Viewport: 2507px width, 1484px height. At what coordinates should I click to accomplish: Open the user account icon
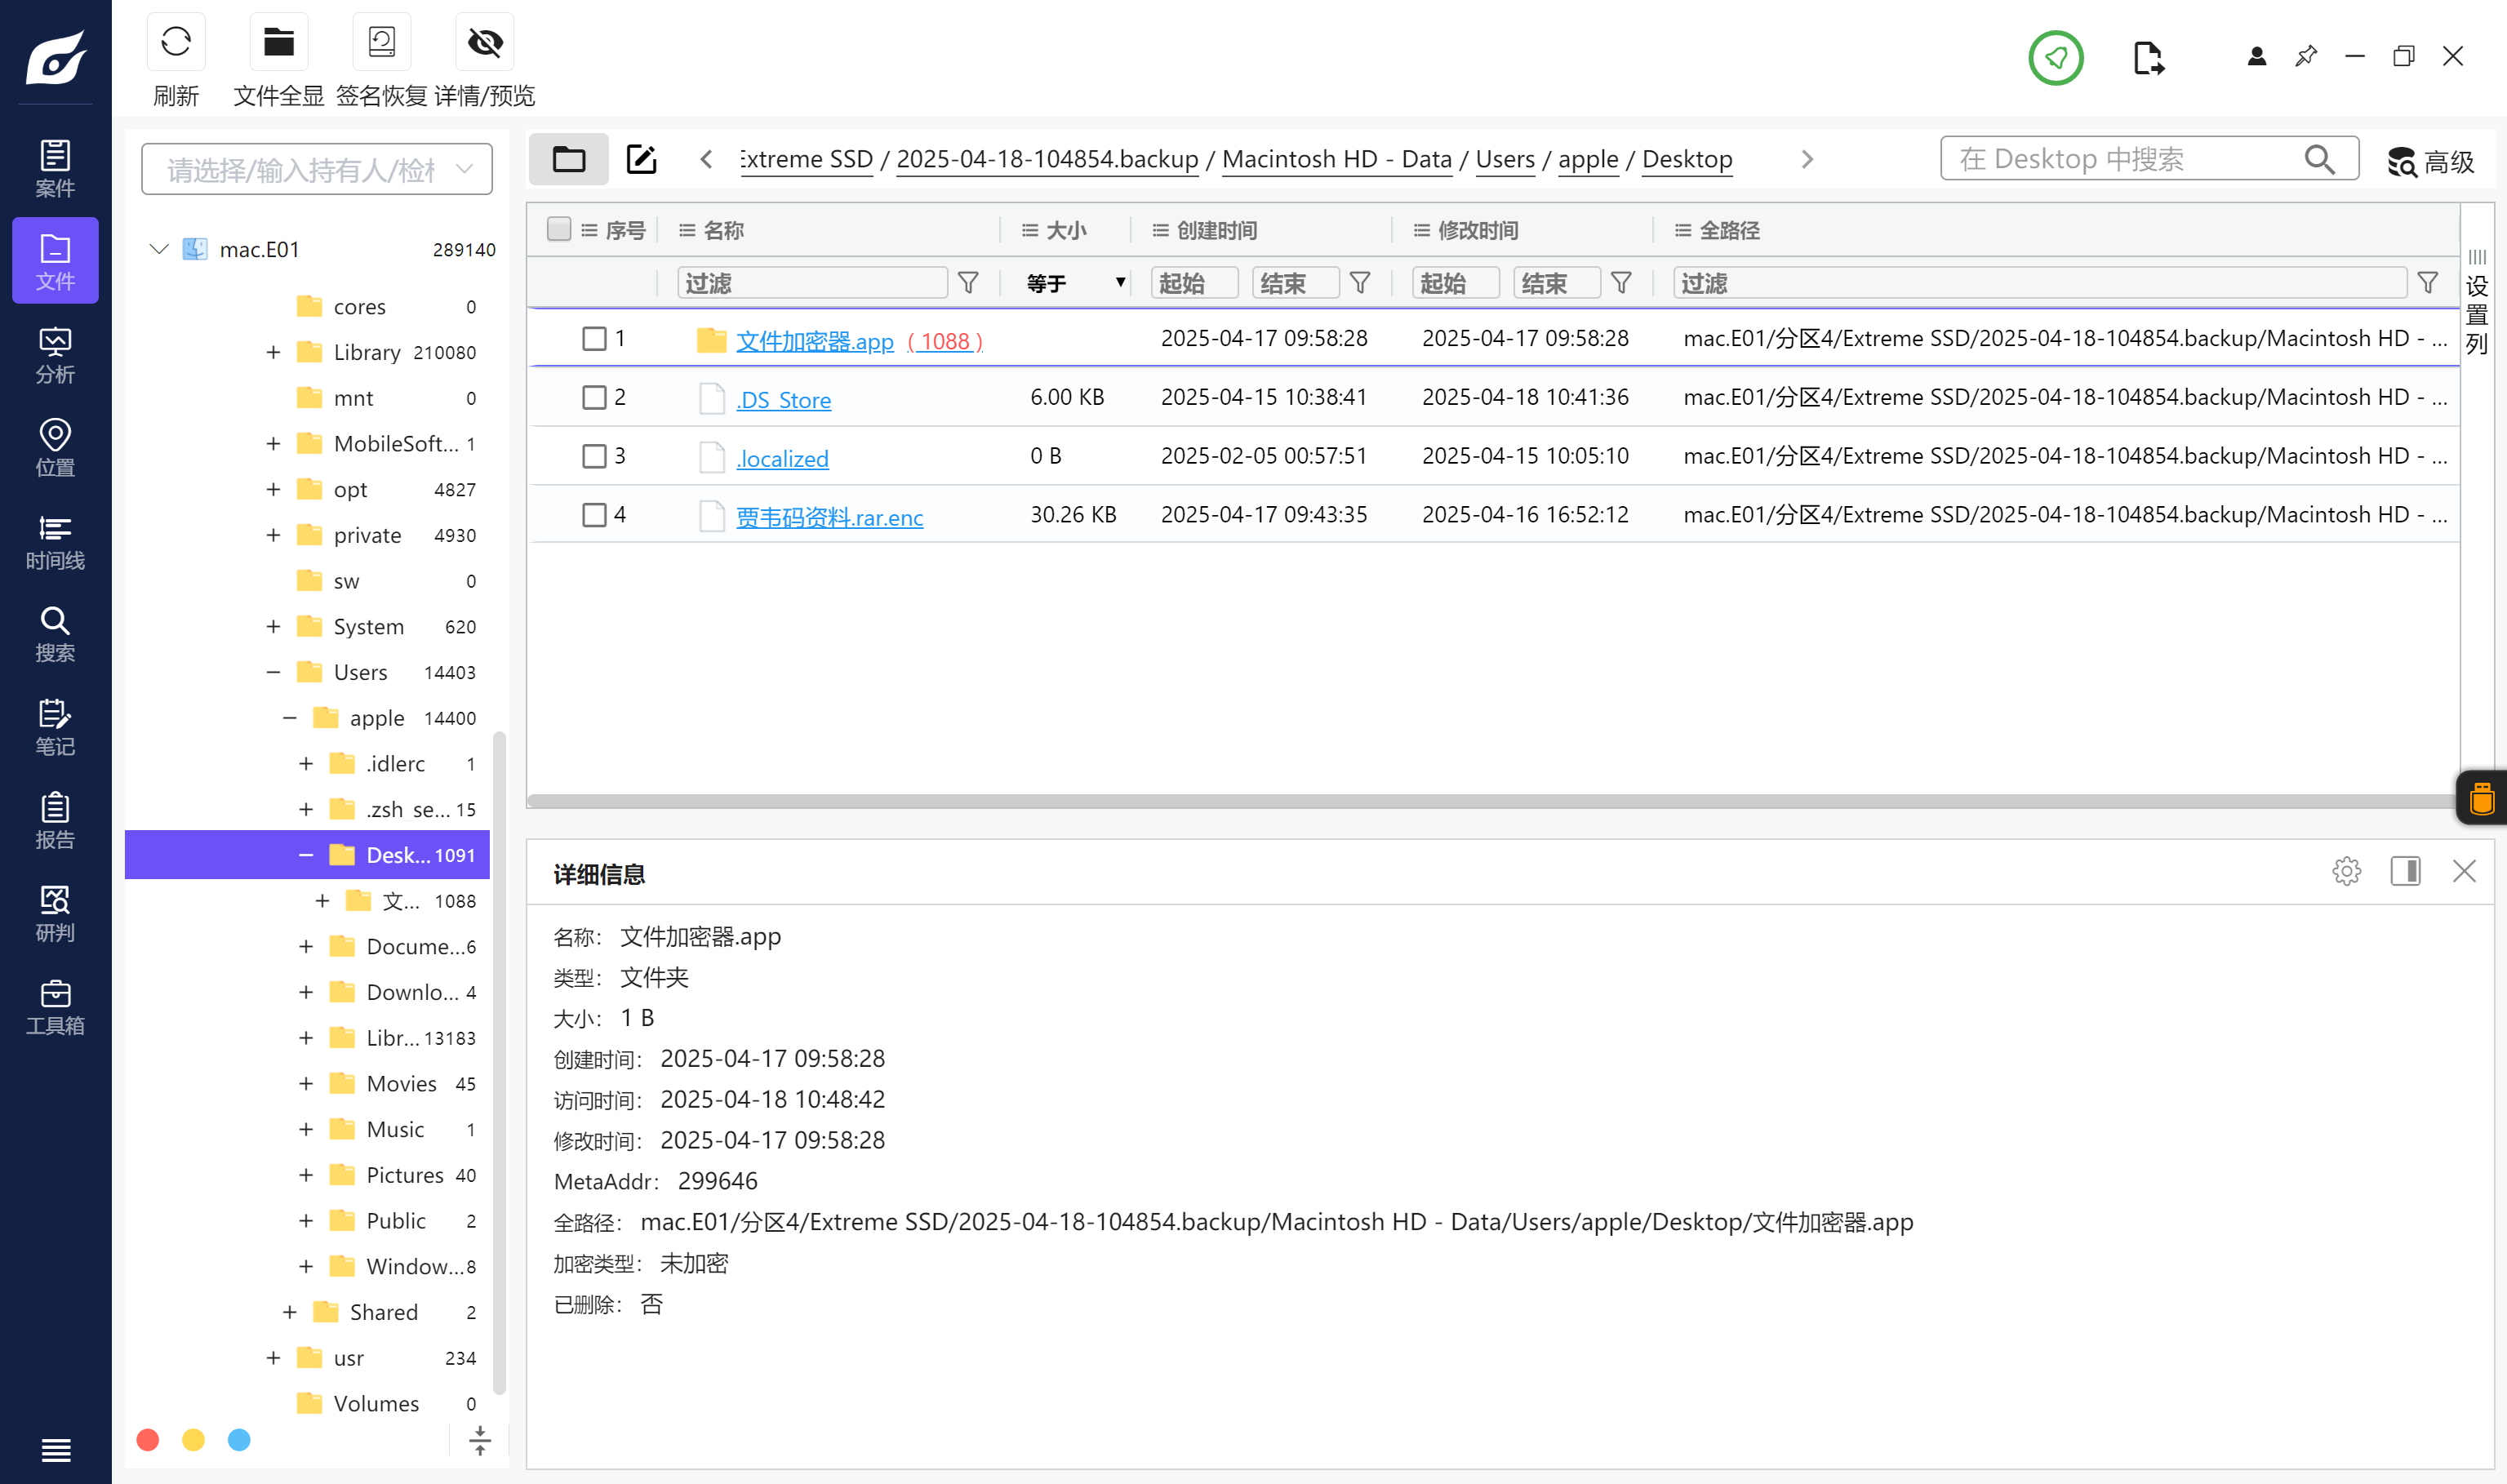point(2256,56)
